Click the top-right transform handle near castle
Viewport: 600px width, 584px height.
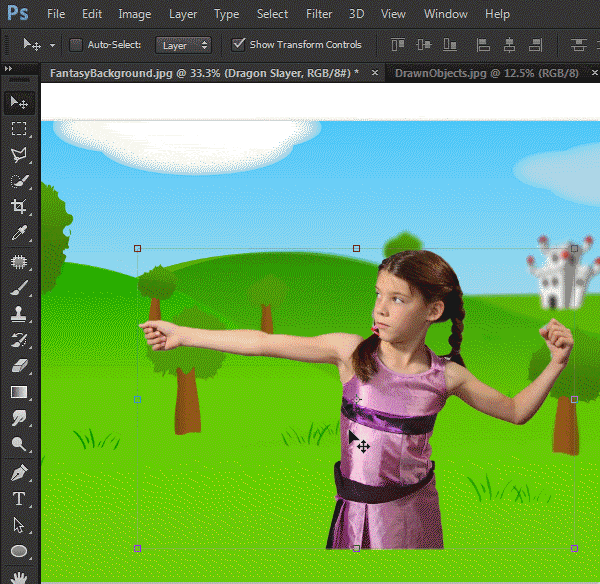pos(574,249)
